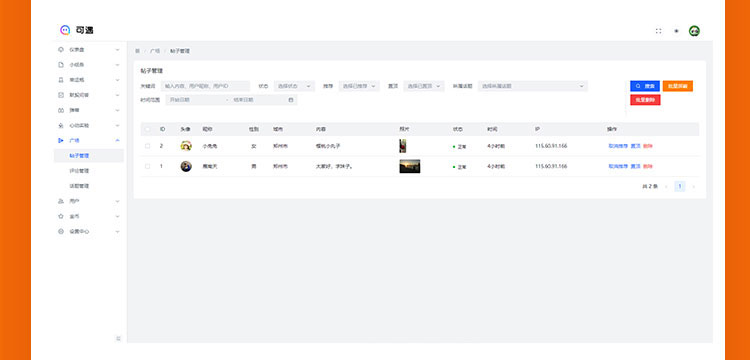
Task: Check the select-all checkbox in table header
Action: [147, 129]
